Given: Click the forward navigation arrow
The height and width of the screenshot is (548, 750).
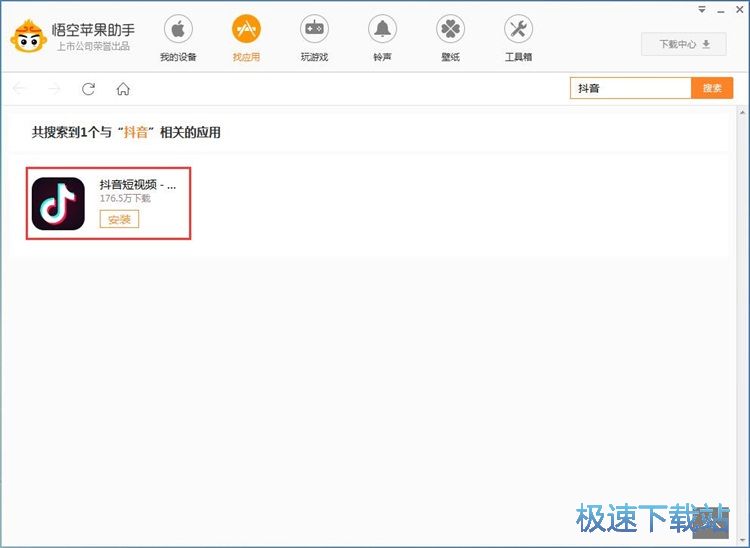Looking at the screenshot, I should (x=54, y=89).
